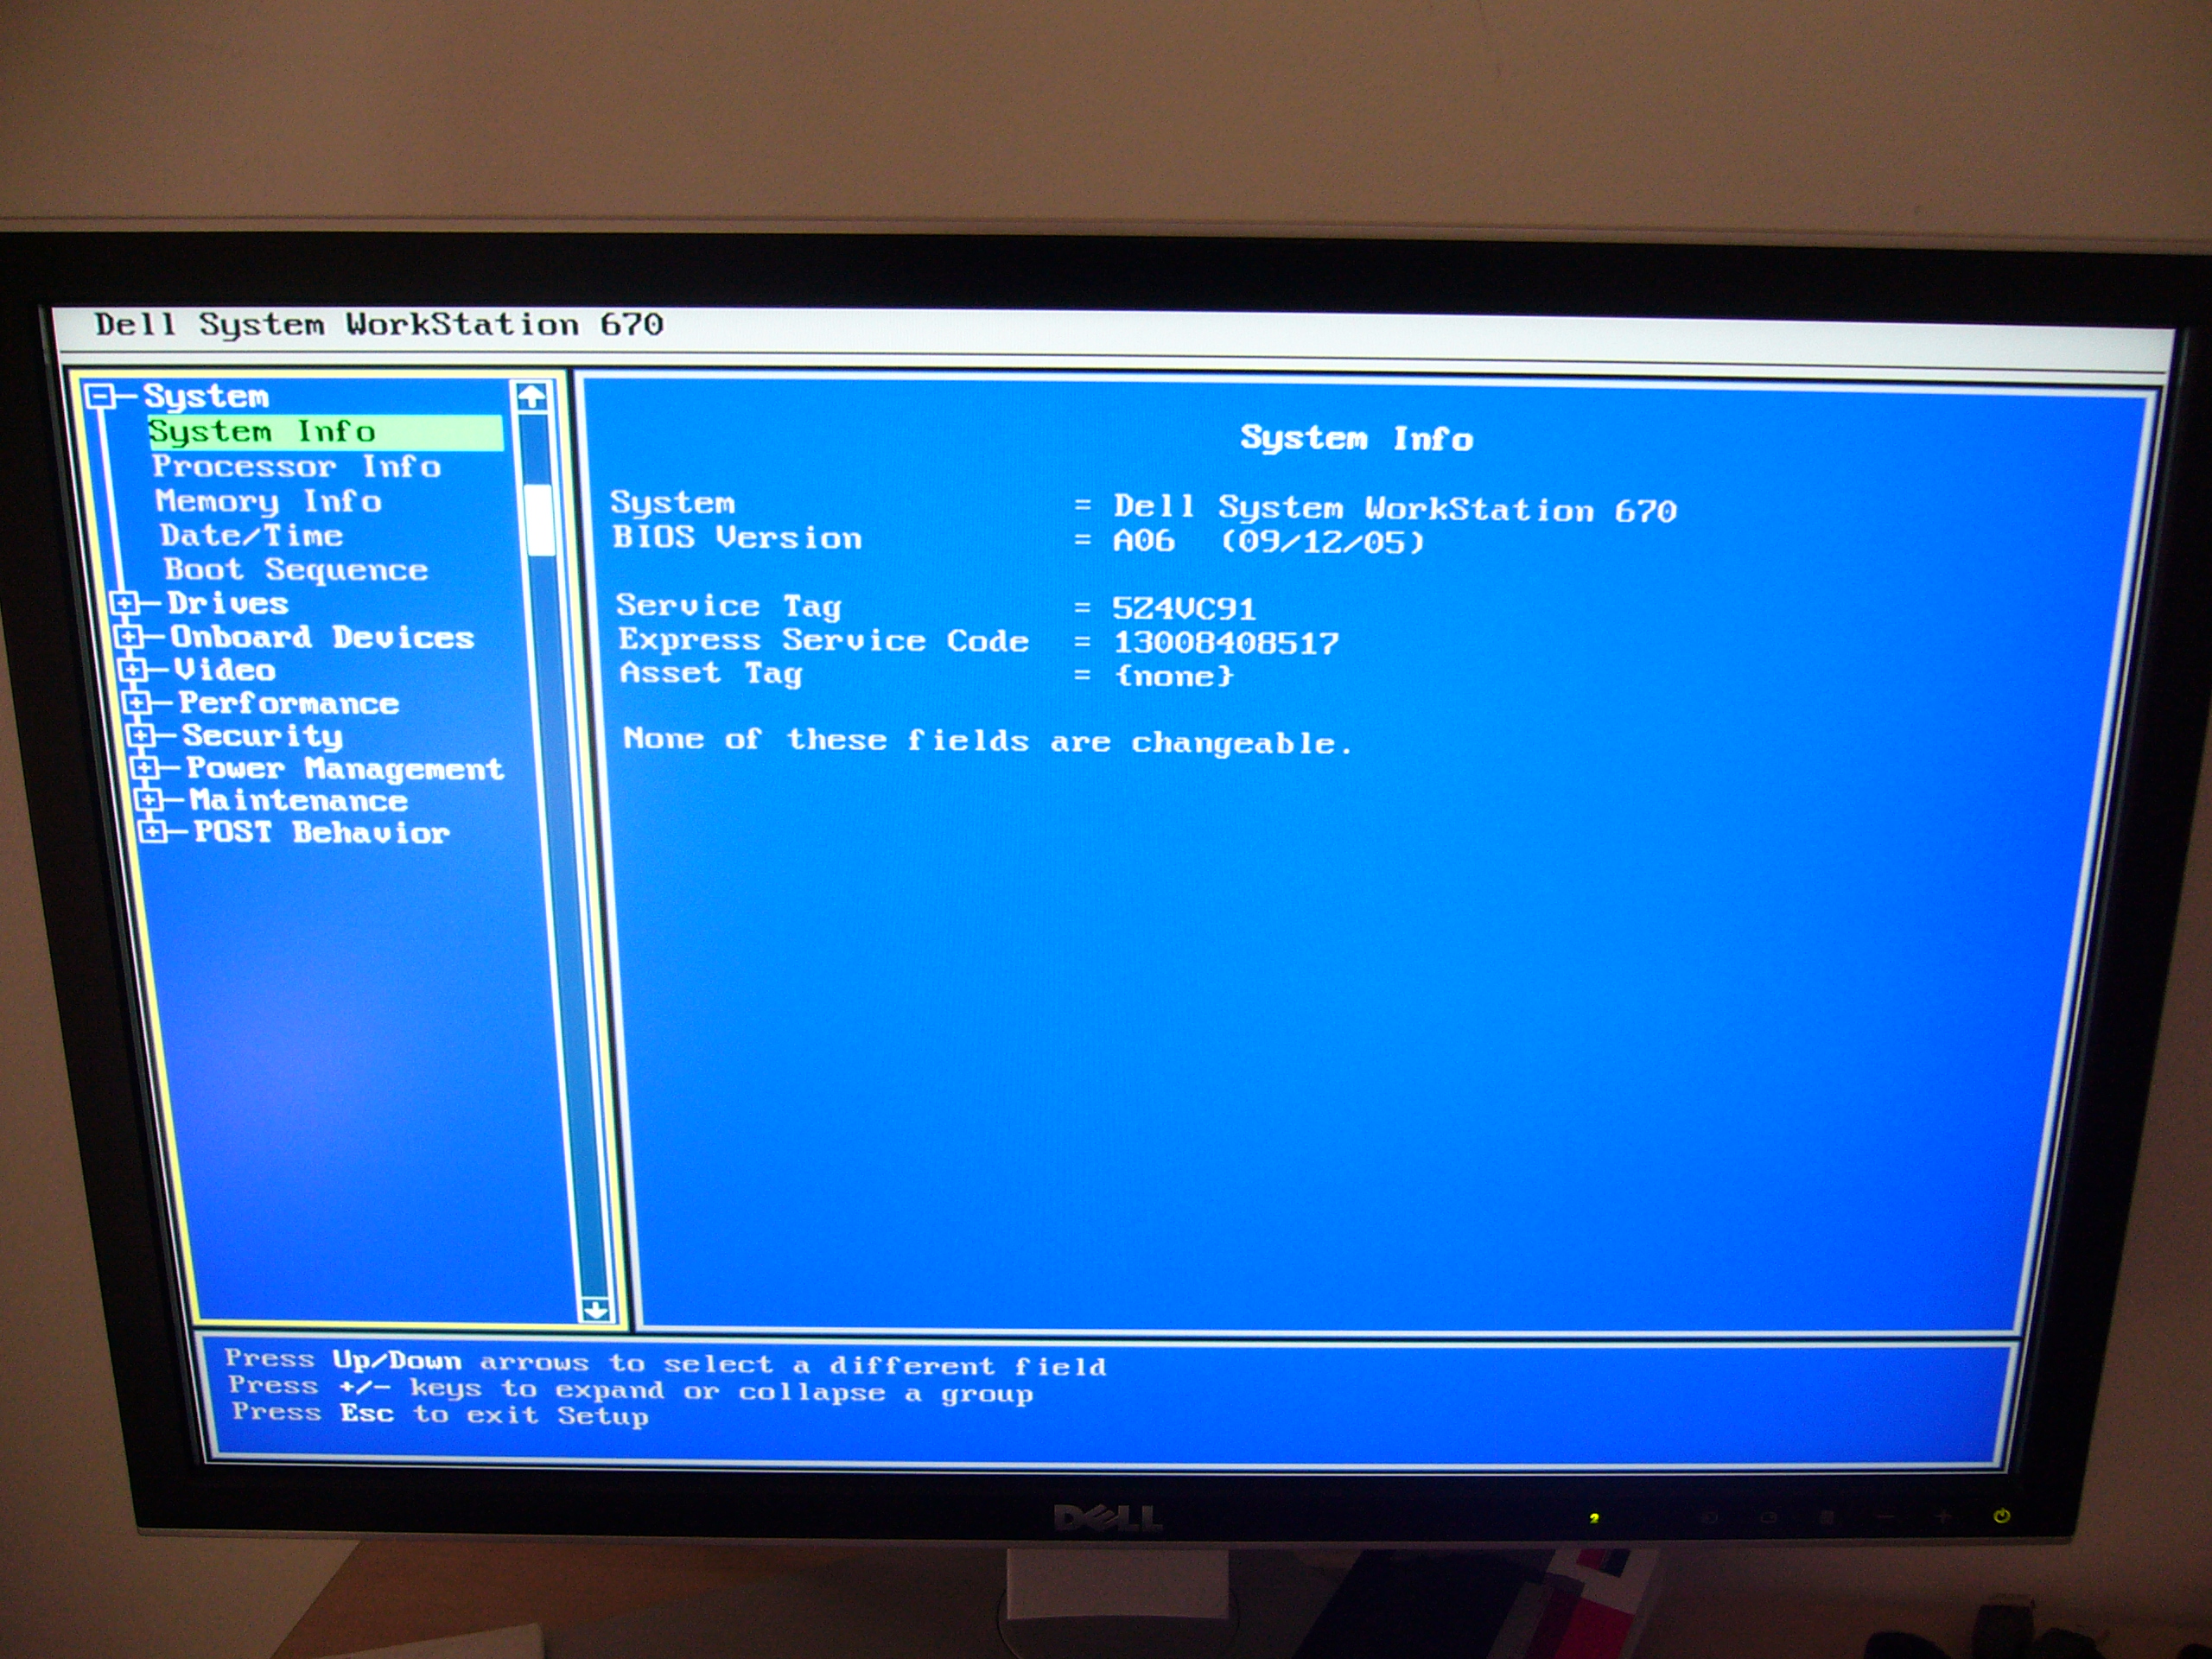Click the 'None of these fields are changeable' text

click(987, 741)
